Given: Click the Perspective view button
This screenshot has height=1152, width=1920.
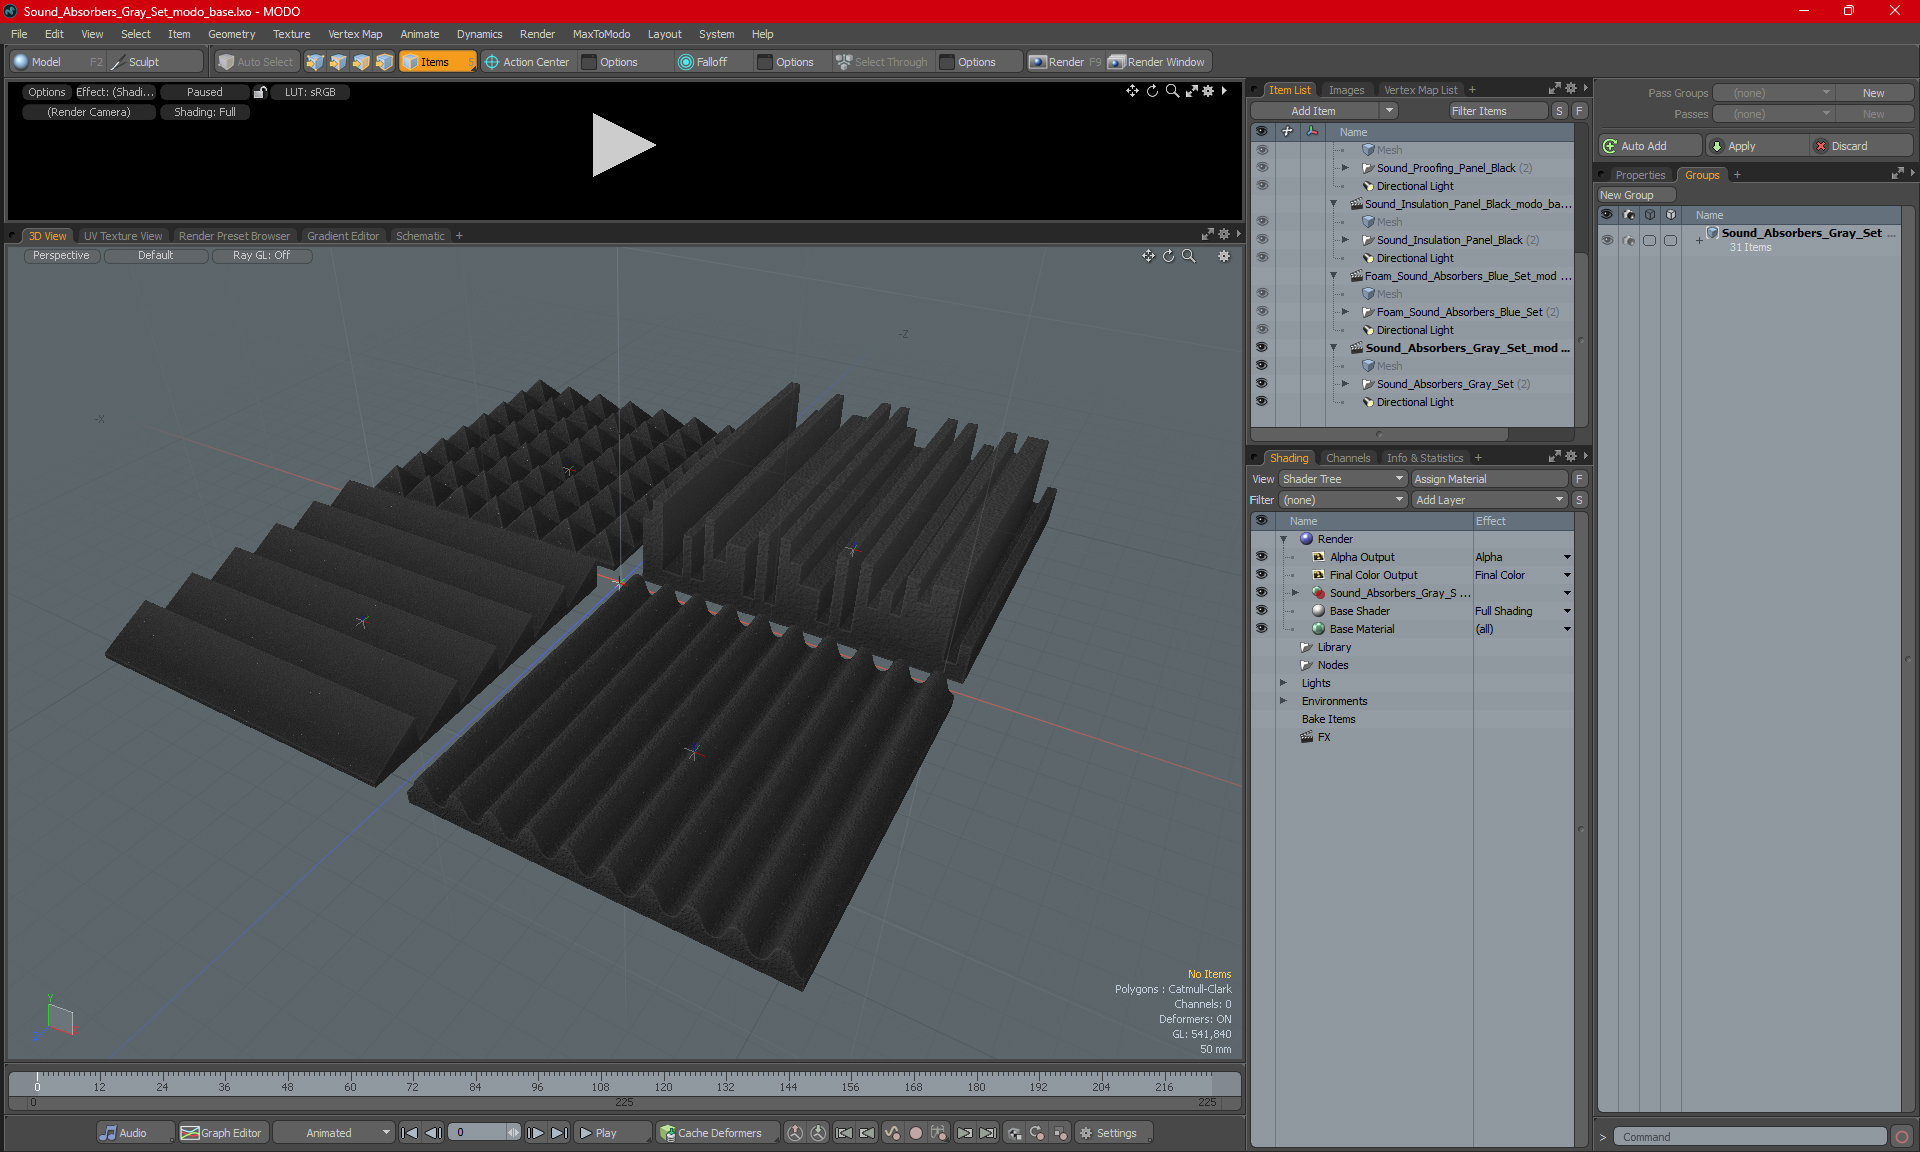Looking at the screenshot, I should (x=61, y=256).
